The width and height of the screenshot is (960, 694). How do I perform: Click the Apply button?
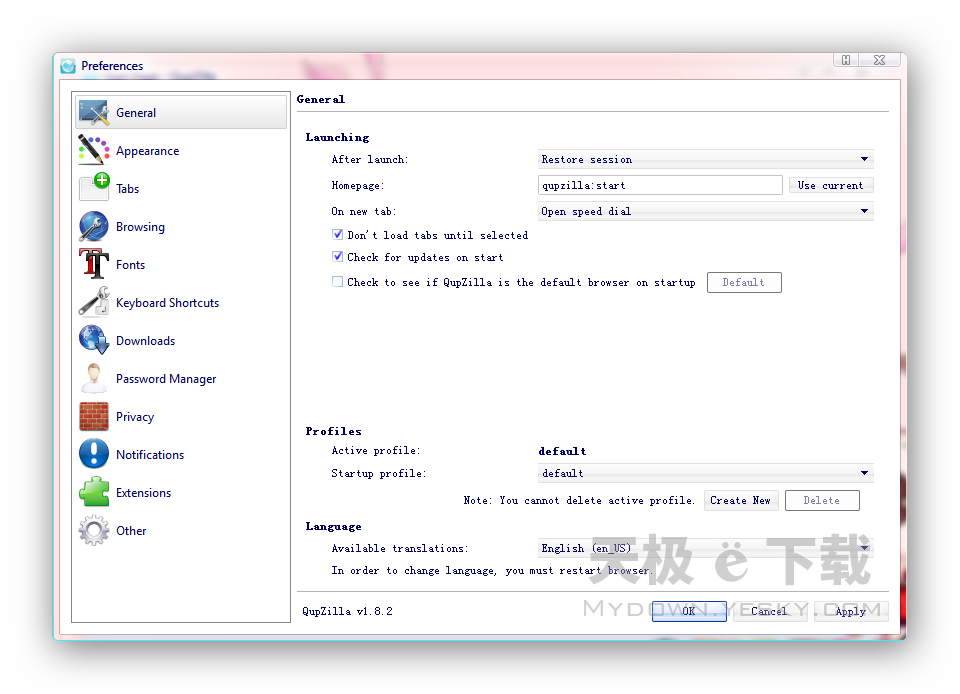[x=851, y=611]
